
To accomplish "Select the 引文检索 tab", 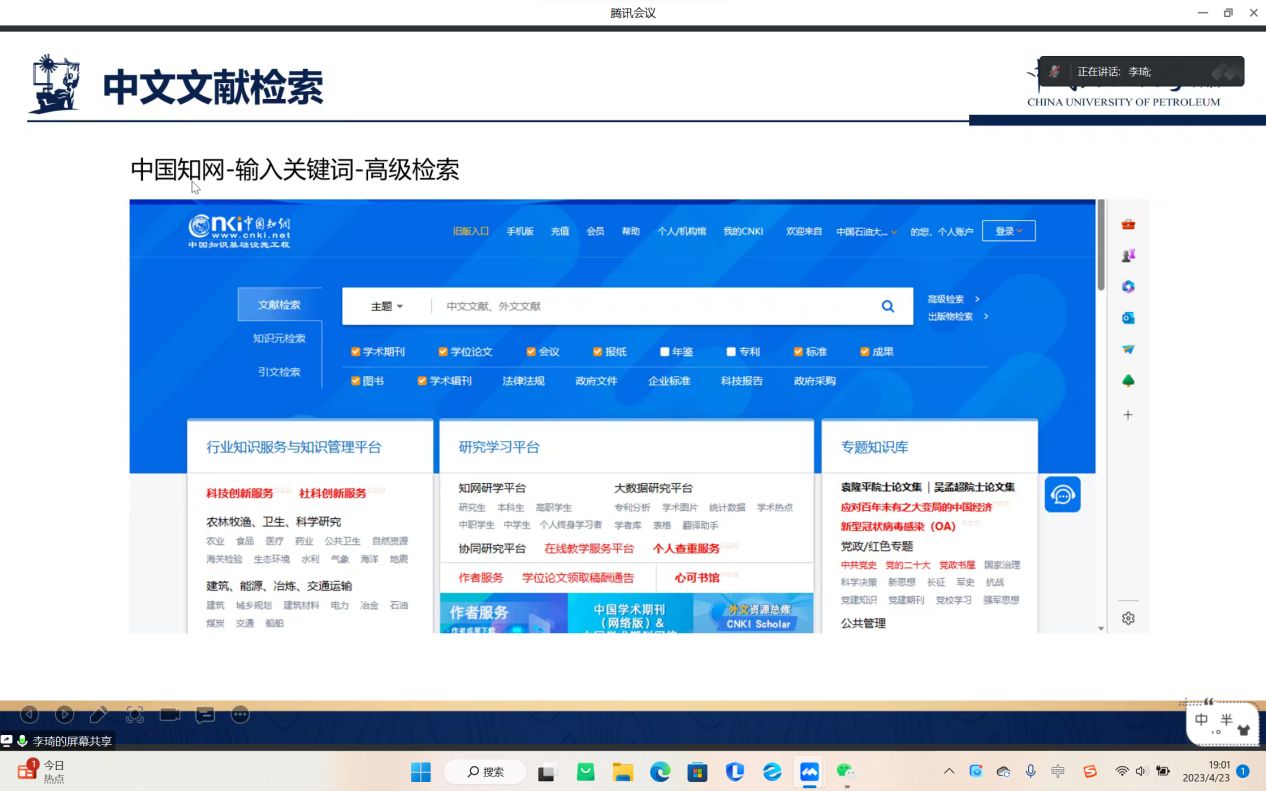I will tap(279, 372).
